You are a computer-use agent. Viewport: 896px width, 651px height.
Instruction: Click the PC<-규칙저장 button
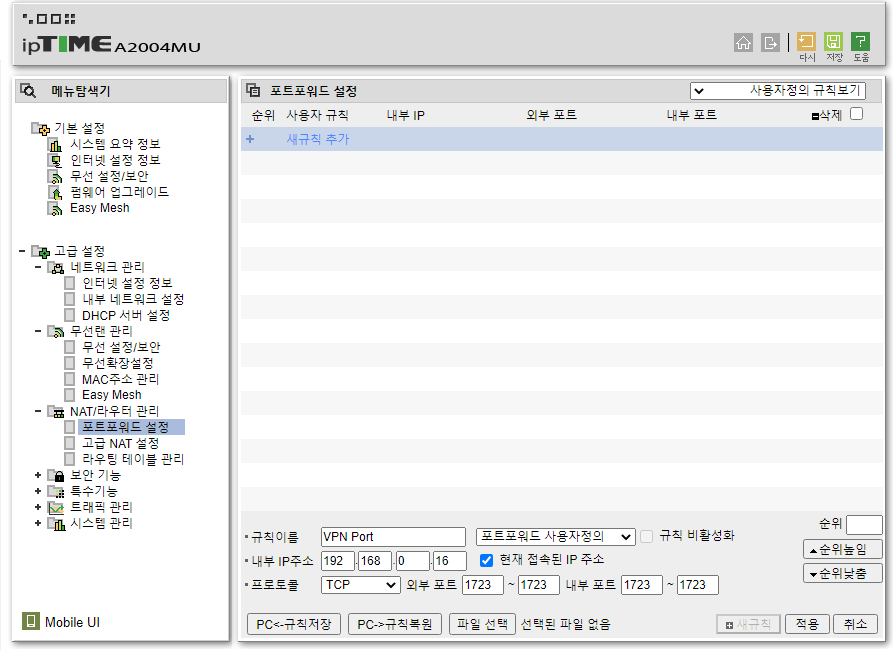coord(294,624)
